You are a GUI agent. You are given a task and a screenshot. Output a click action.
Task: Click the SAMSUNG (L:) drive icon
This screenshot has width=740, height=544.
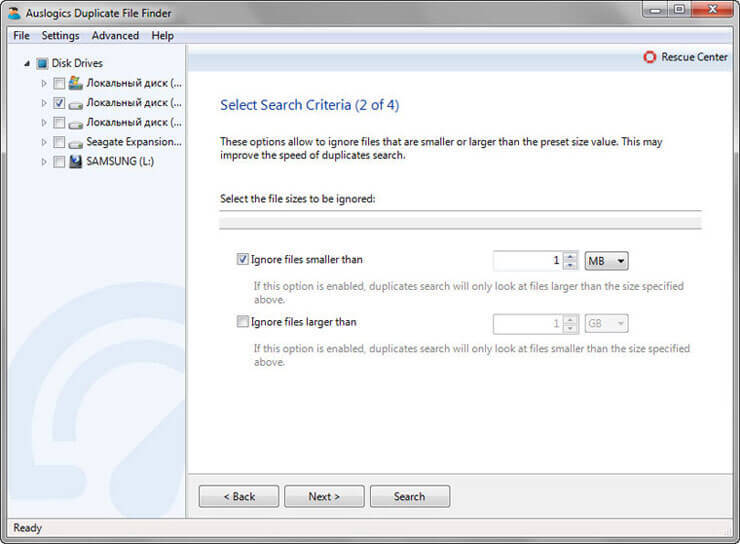[76, 161]
